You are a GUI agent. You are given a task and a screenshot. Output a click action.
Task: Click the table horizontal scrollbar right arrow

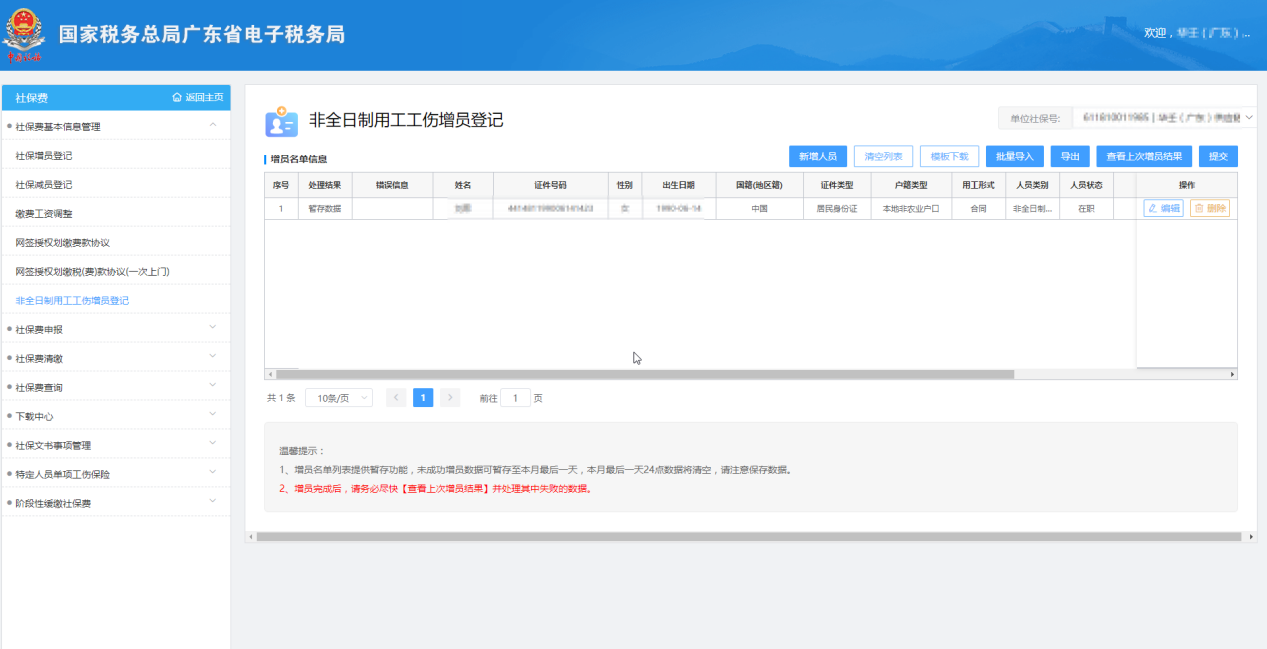(x=1232, y=374)
